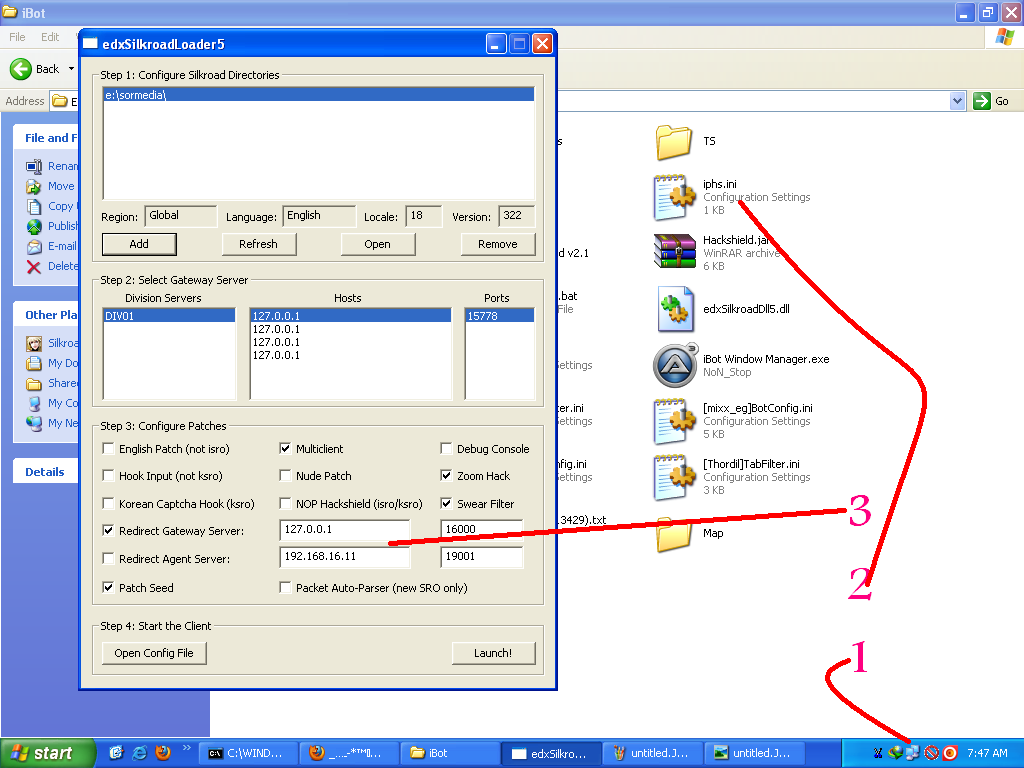This screenshot has width=1024, height=768.
Task: Click the Redirect Agent Server IP field
Action: click(x=345, y=556)
